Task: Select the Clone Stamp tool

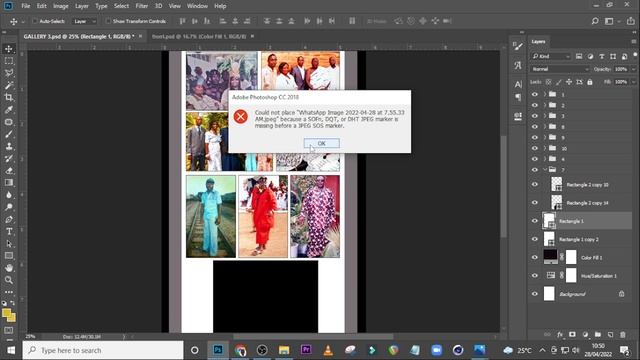Action: coord(9,146)
